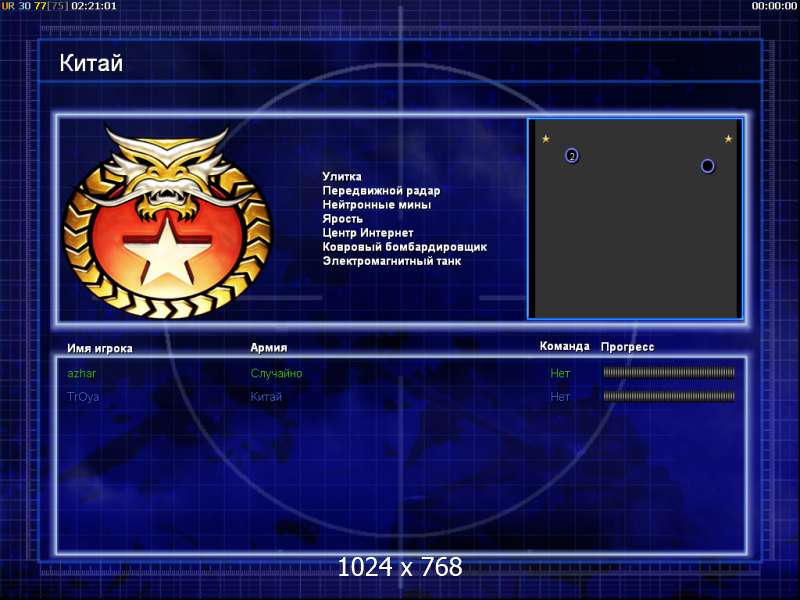This screenshot has width=800, height=600.
Task: Click the Ярость entry
Action: coord(342,219)
